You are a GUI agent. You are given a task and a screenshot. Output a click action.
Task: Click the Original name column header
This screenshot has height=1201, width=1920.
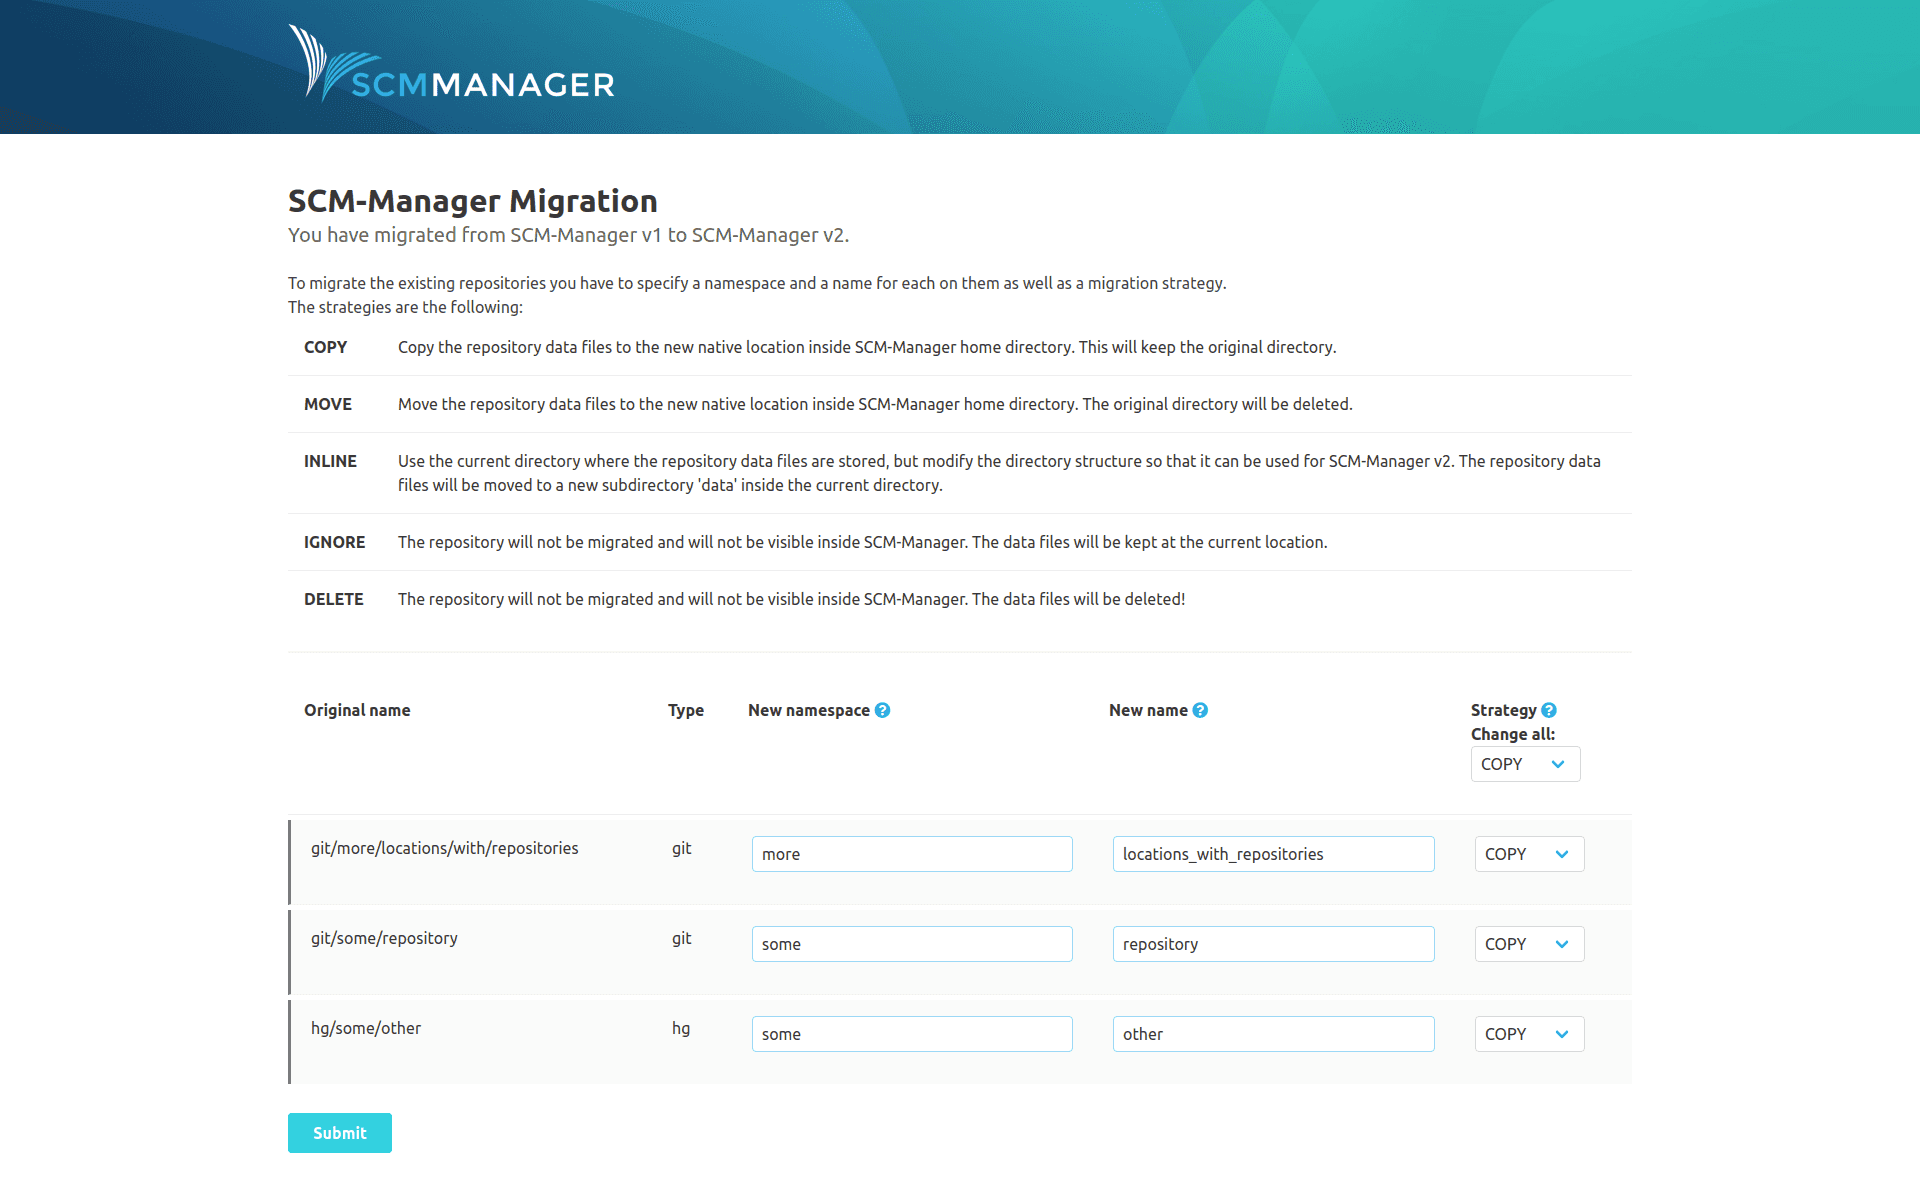click(356, 710)
